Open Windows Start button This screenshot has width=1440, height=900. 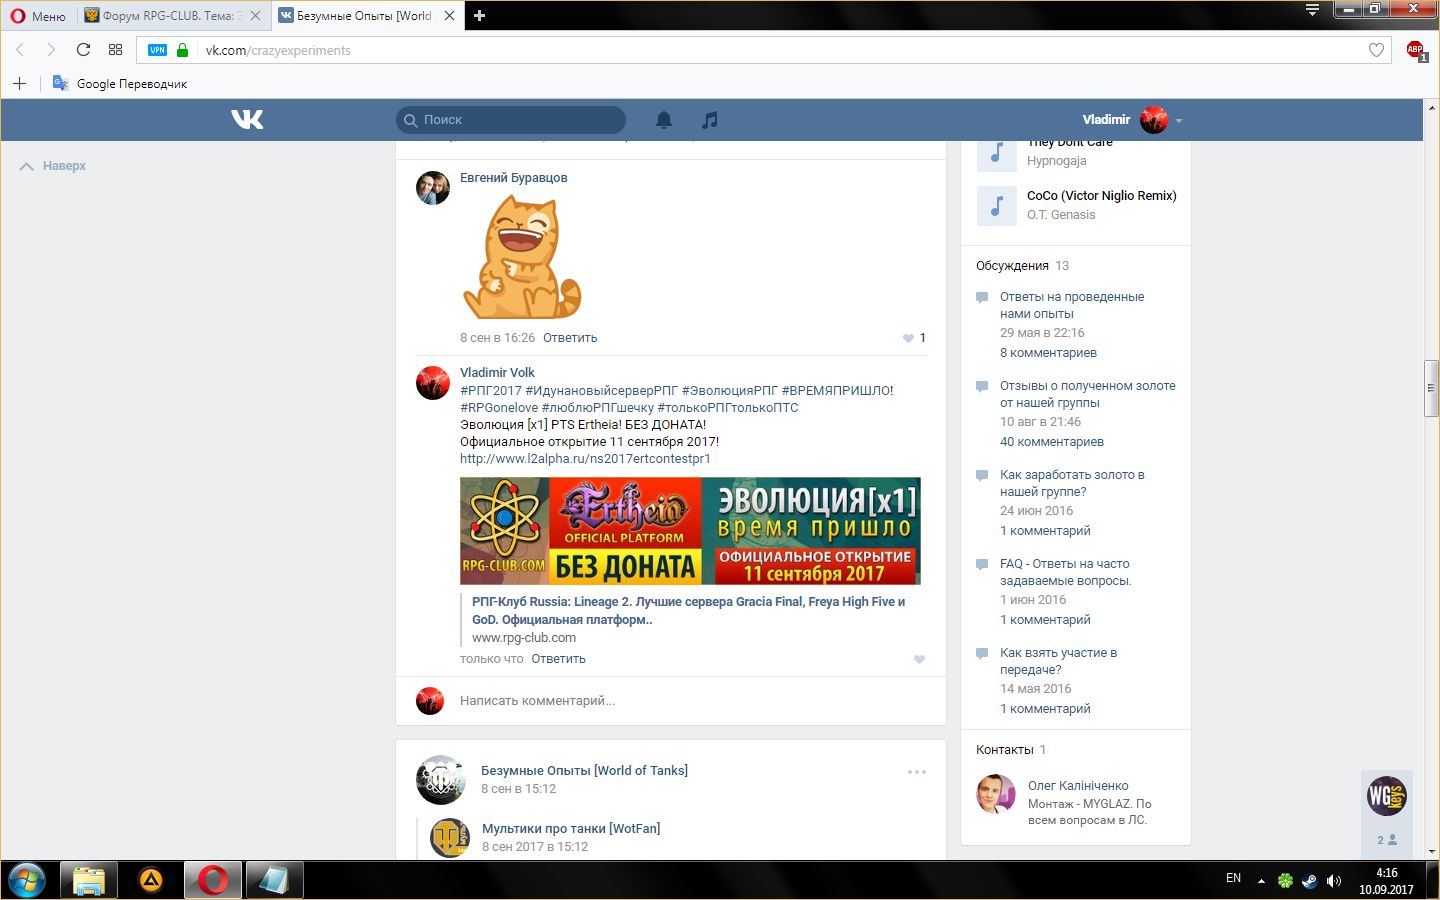27,880
